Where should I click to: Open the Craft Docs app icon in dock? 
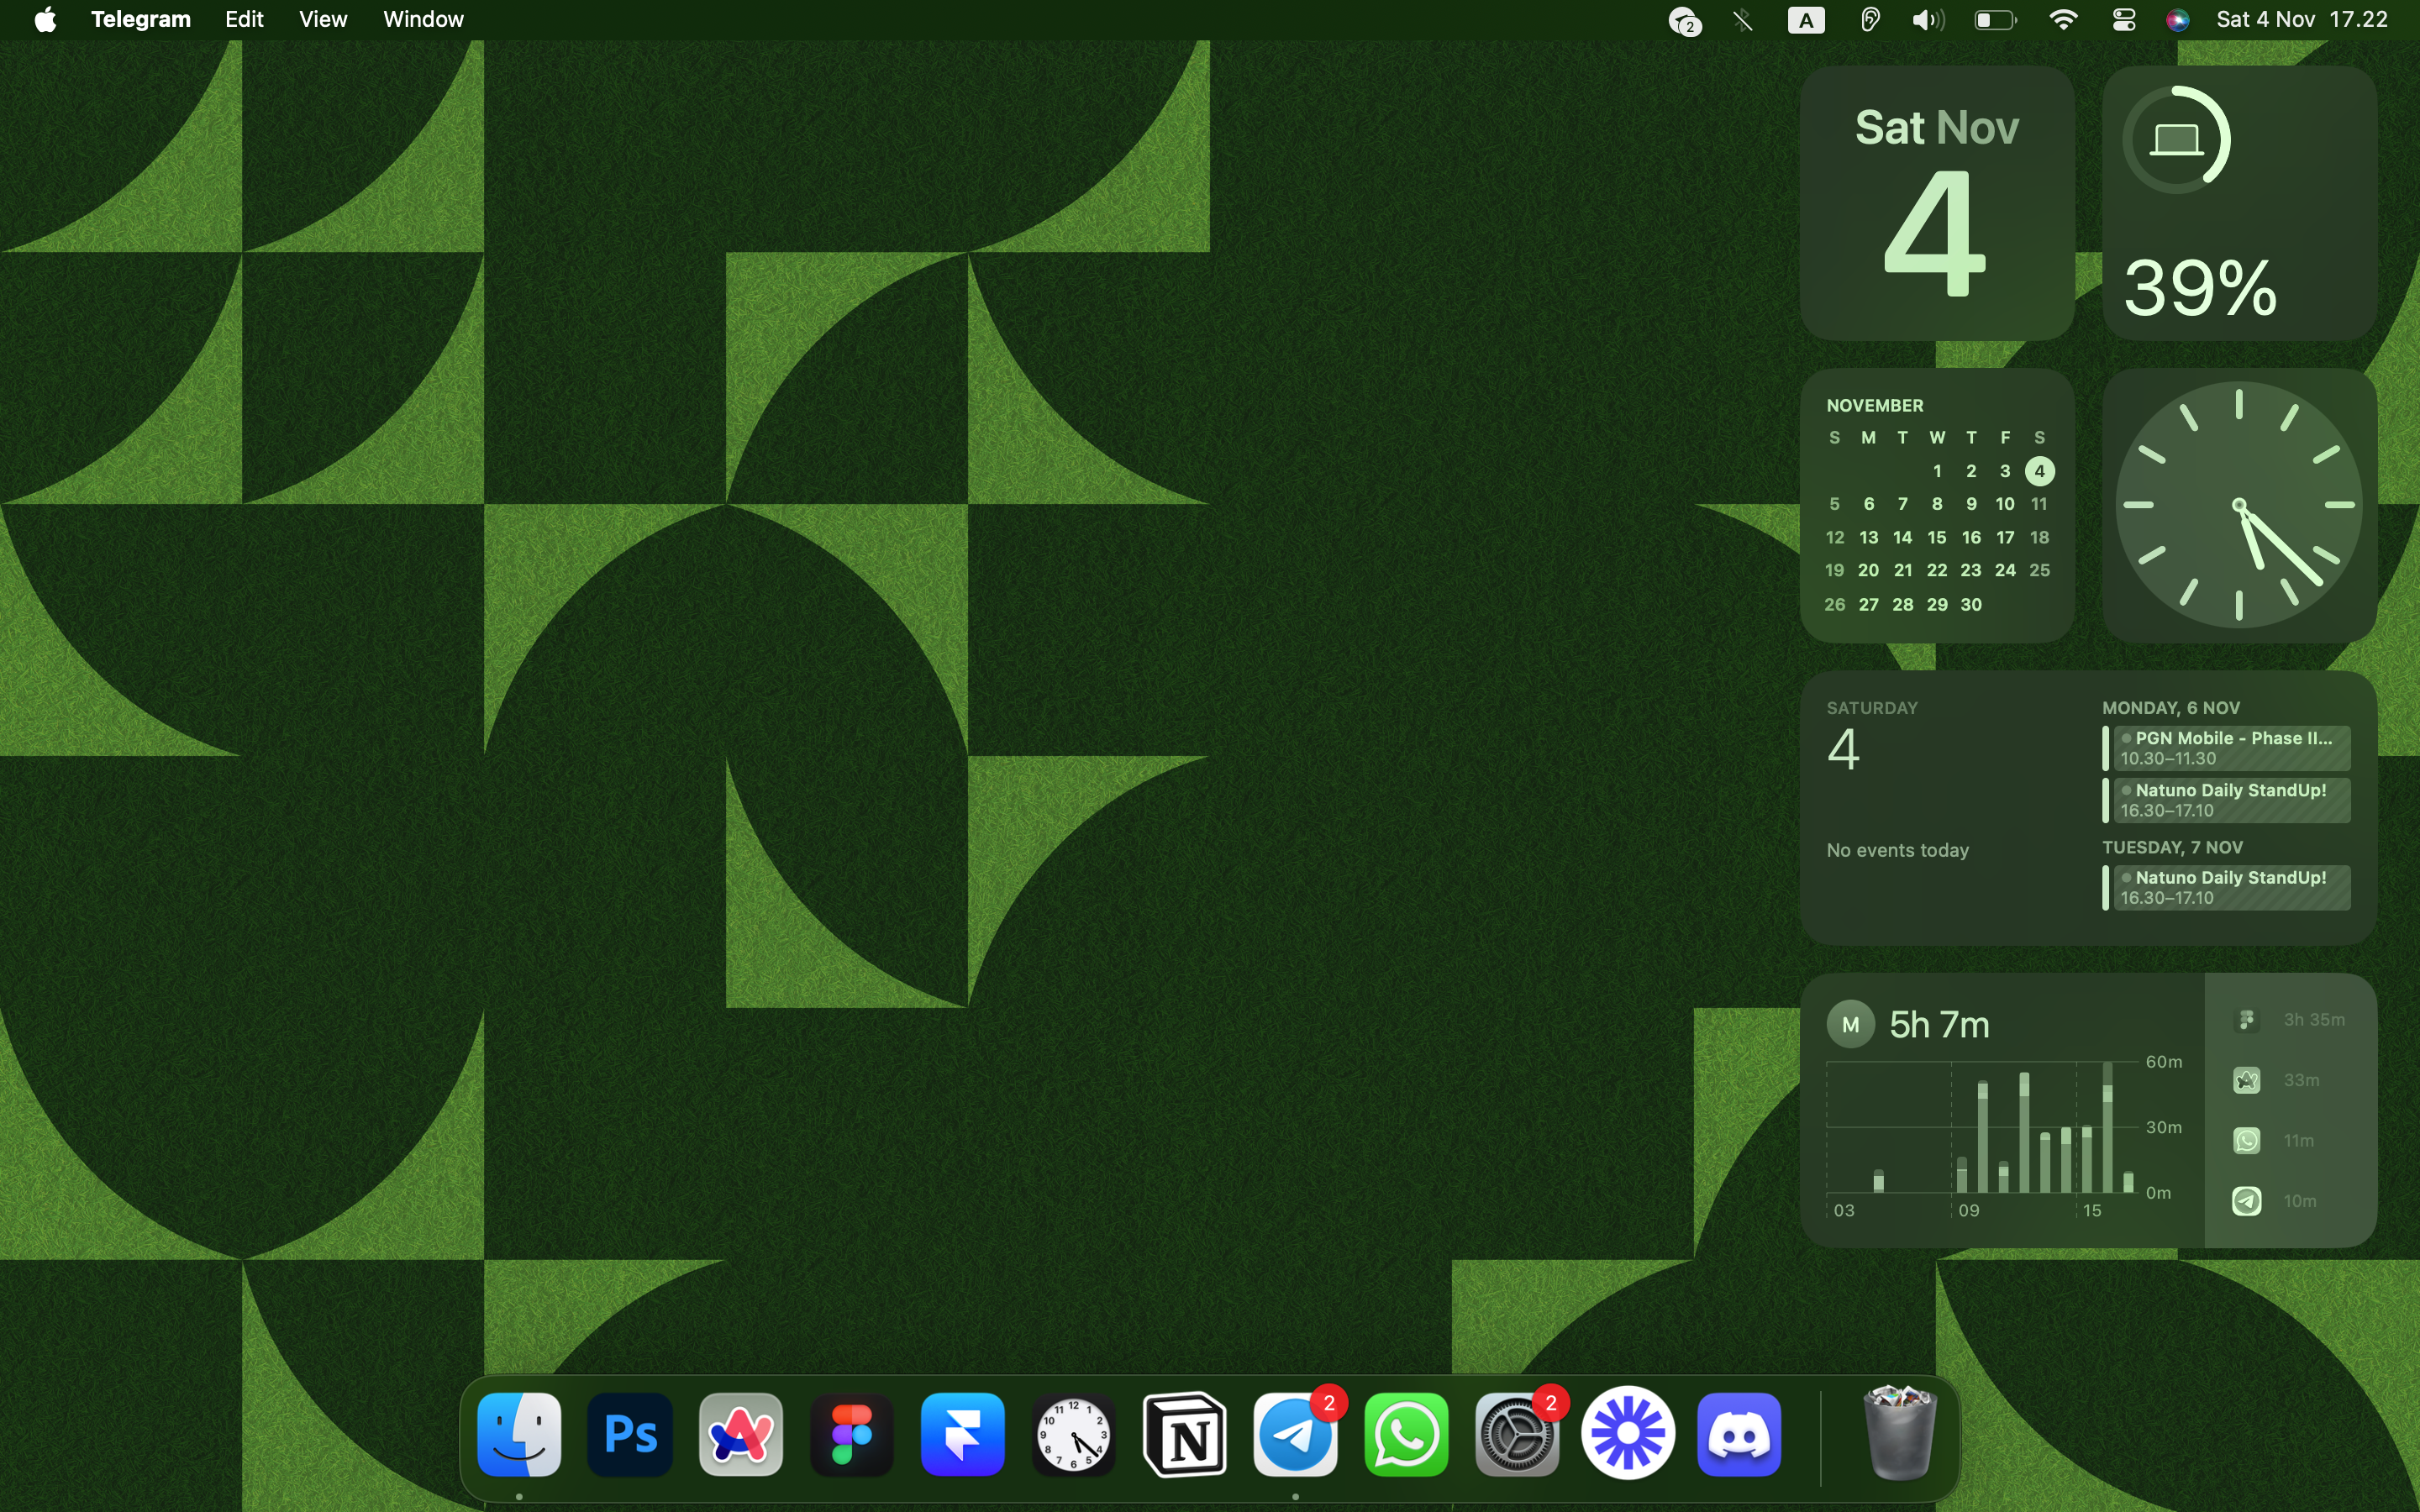(x=741, y=1434)
